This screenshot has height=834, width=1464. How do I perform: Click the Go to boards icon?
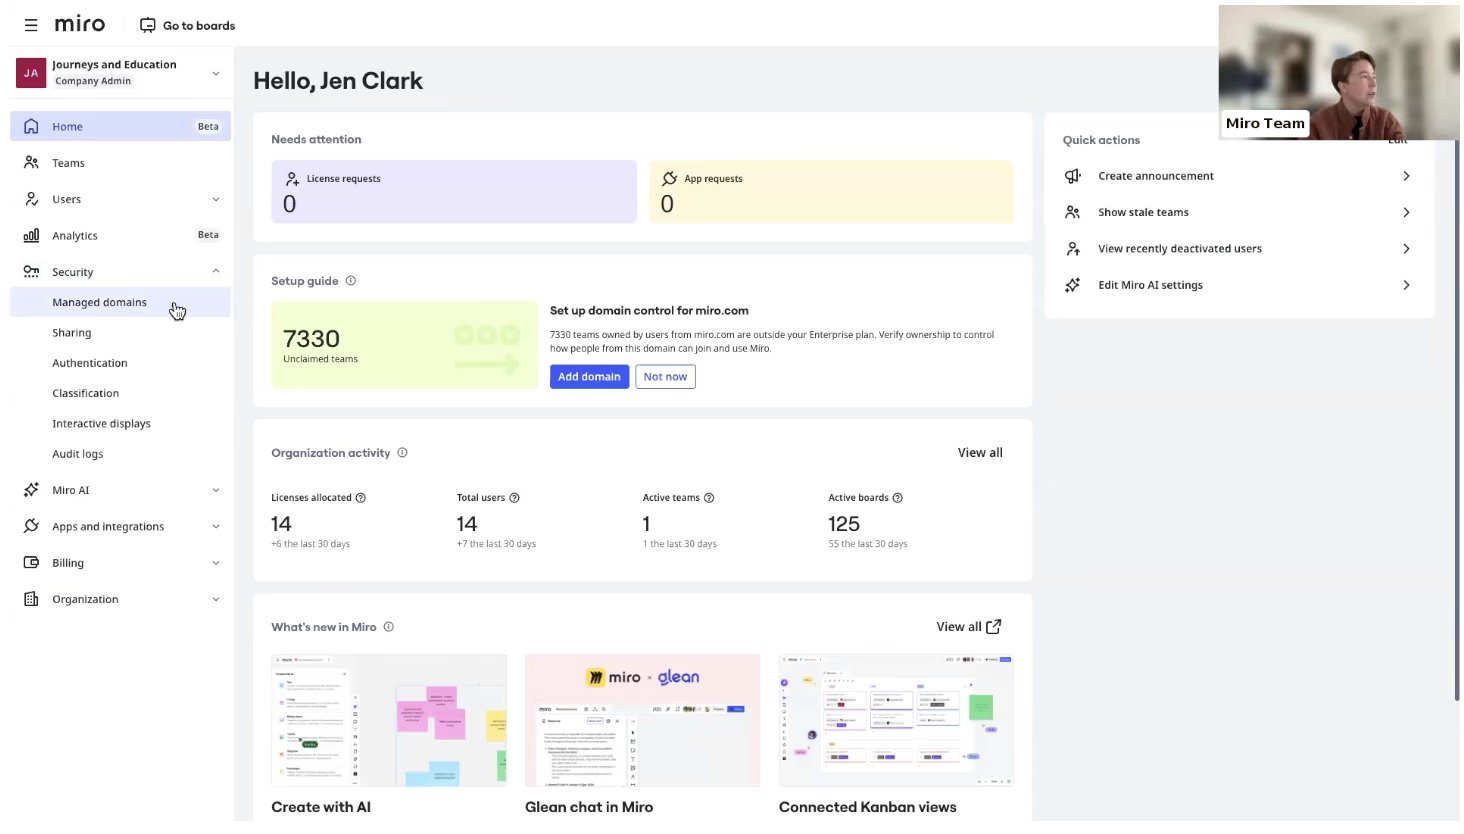point(148,25)
